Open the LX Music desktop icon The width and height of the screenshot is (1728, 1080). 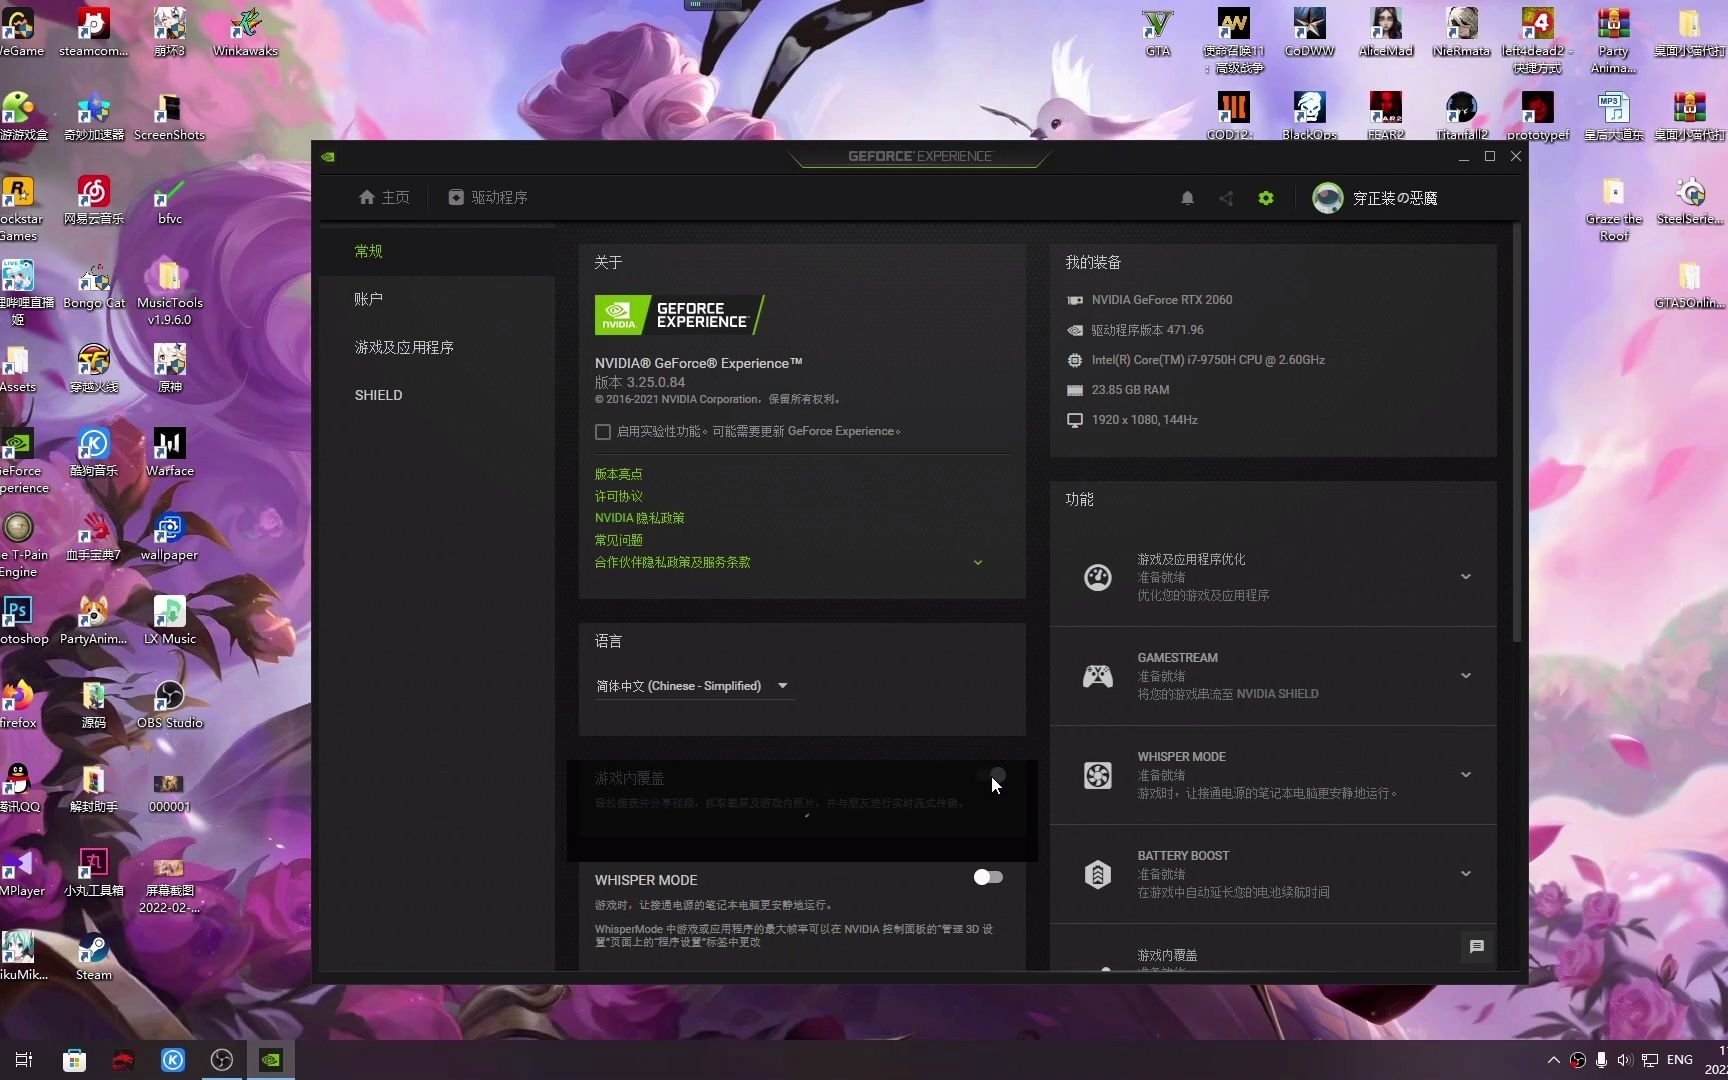tap(169, 620)
